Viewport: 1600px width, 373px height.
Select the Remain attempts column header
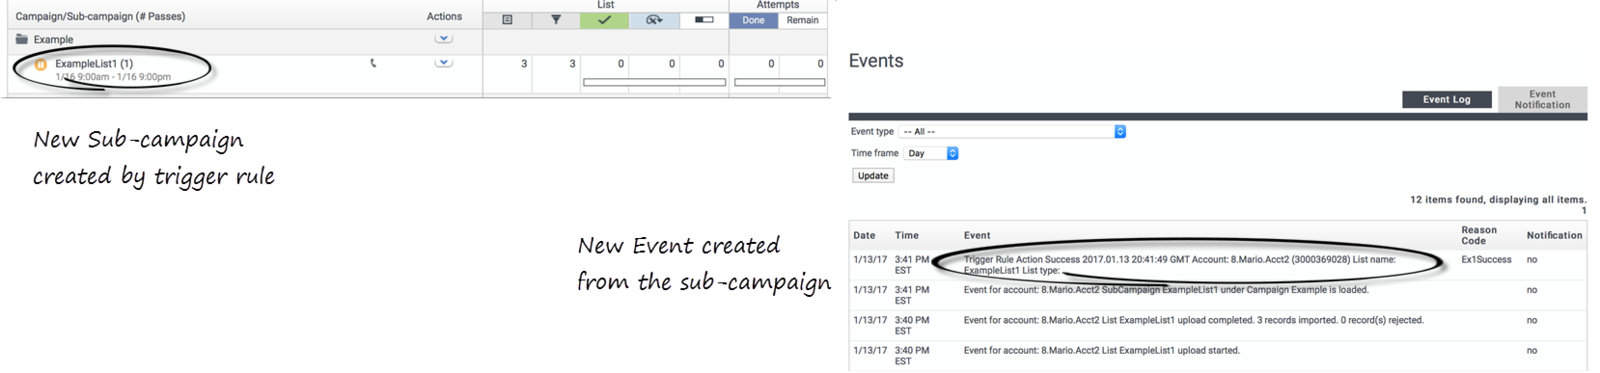[802, 20]
